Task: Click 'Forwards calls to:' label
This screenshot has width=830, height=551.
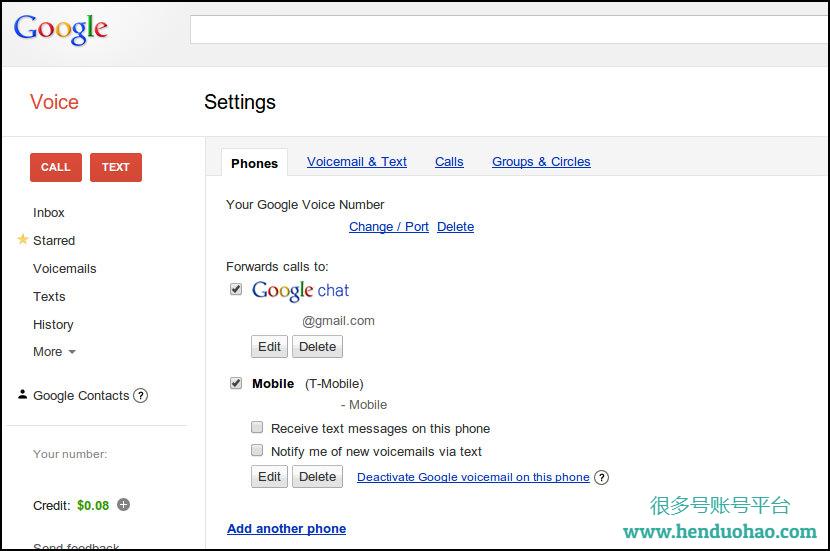Action: [x=277, y=266]
